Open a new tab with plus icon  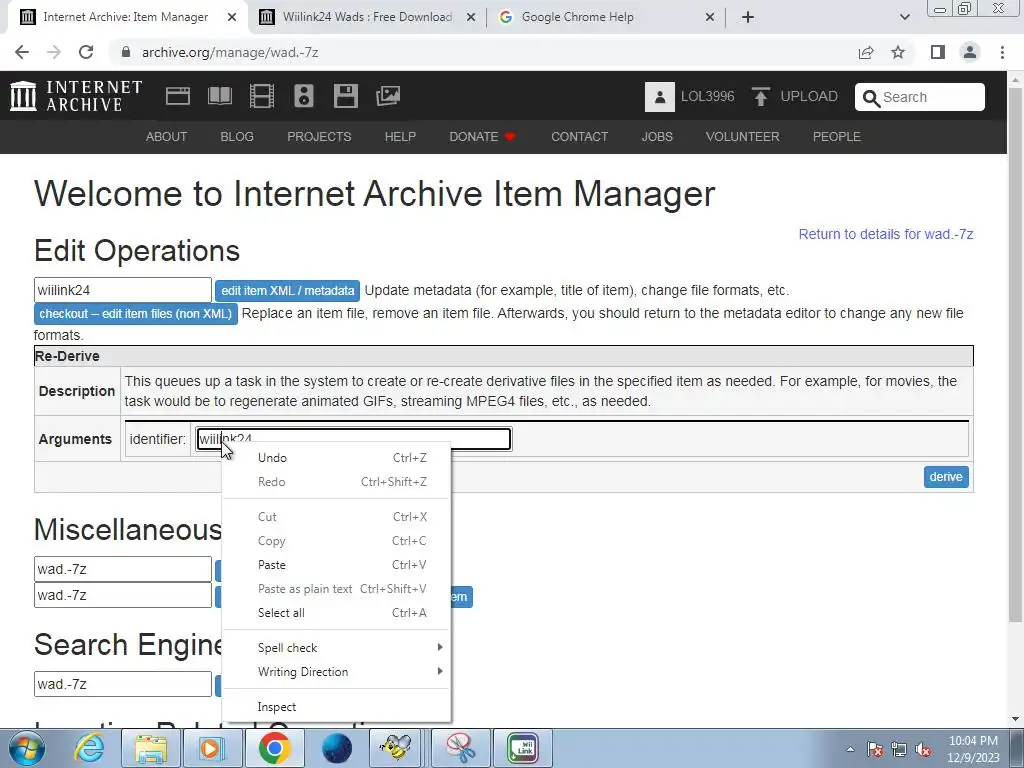(x=748, y=17)
